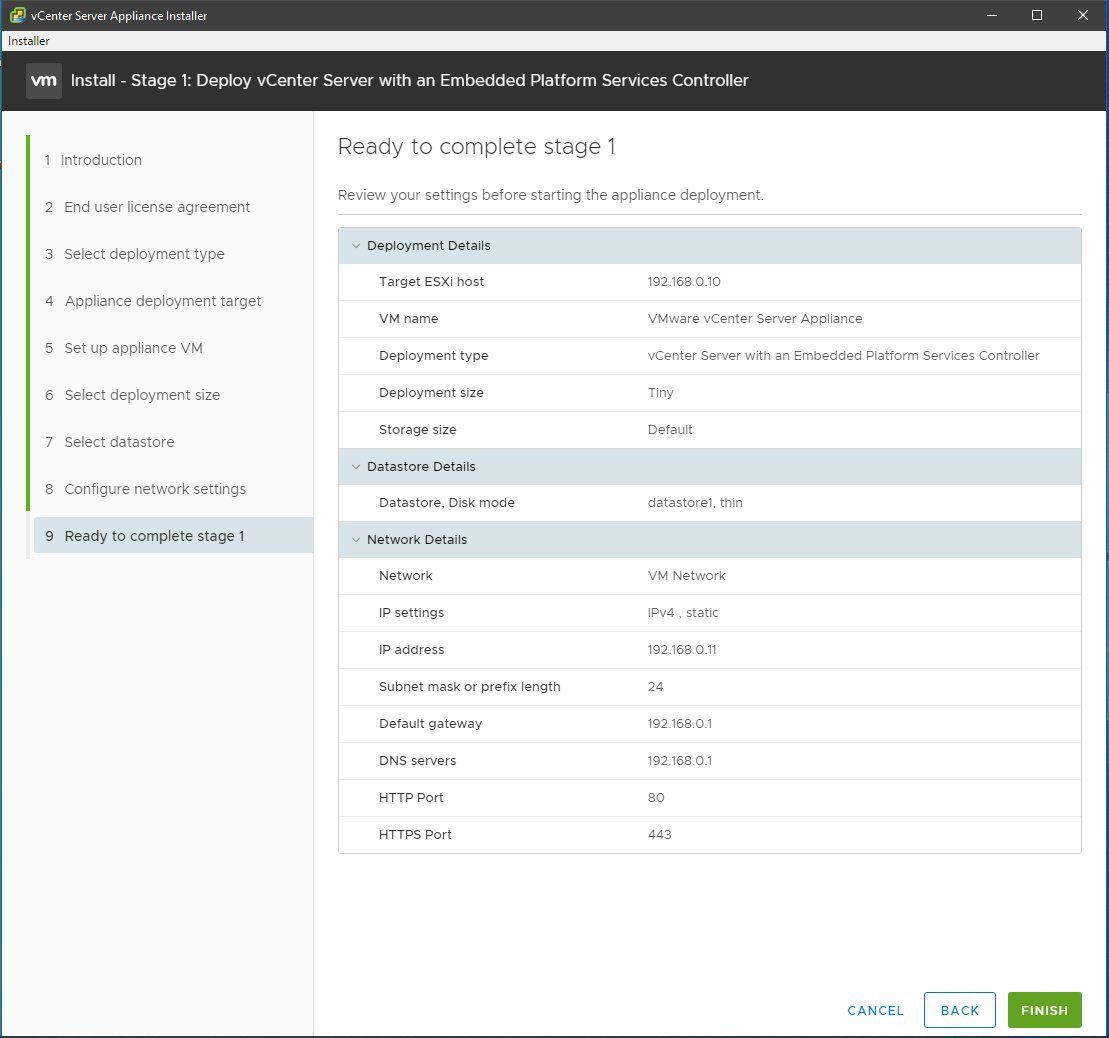Go to step 1 Introduction
The image size is (1109, 1038).
(x=93, y=160)
